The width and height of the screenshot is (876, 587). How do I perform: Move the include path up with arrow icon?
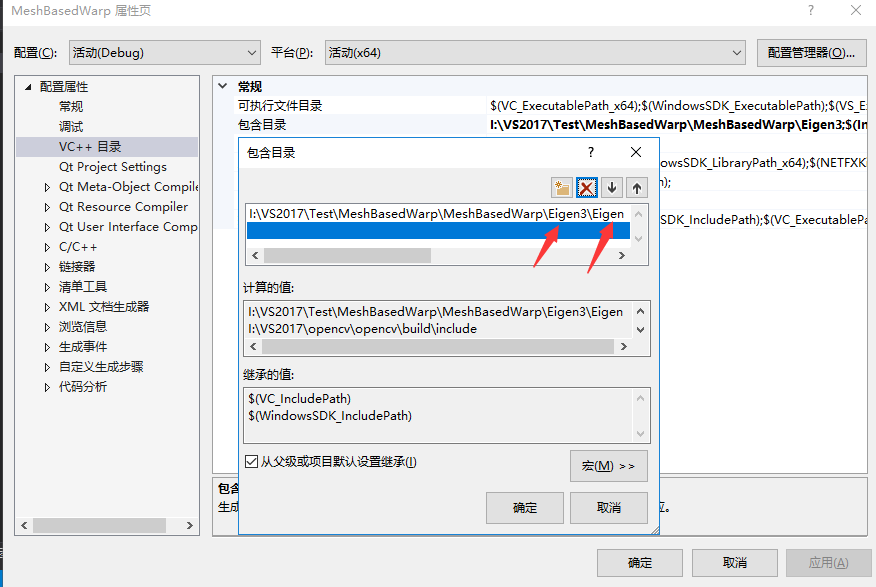[x=637, y=187]
